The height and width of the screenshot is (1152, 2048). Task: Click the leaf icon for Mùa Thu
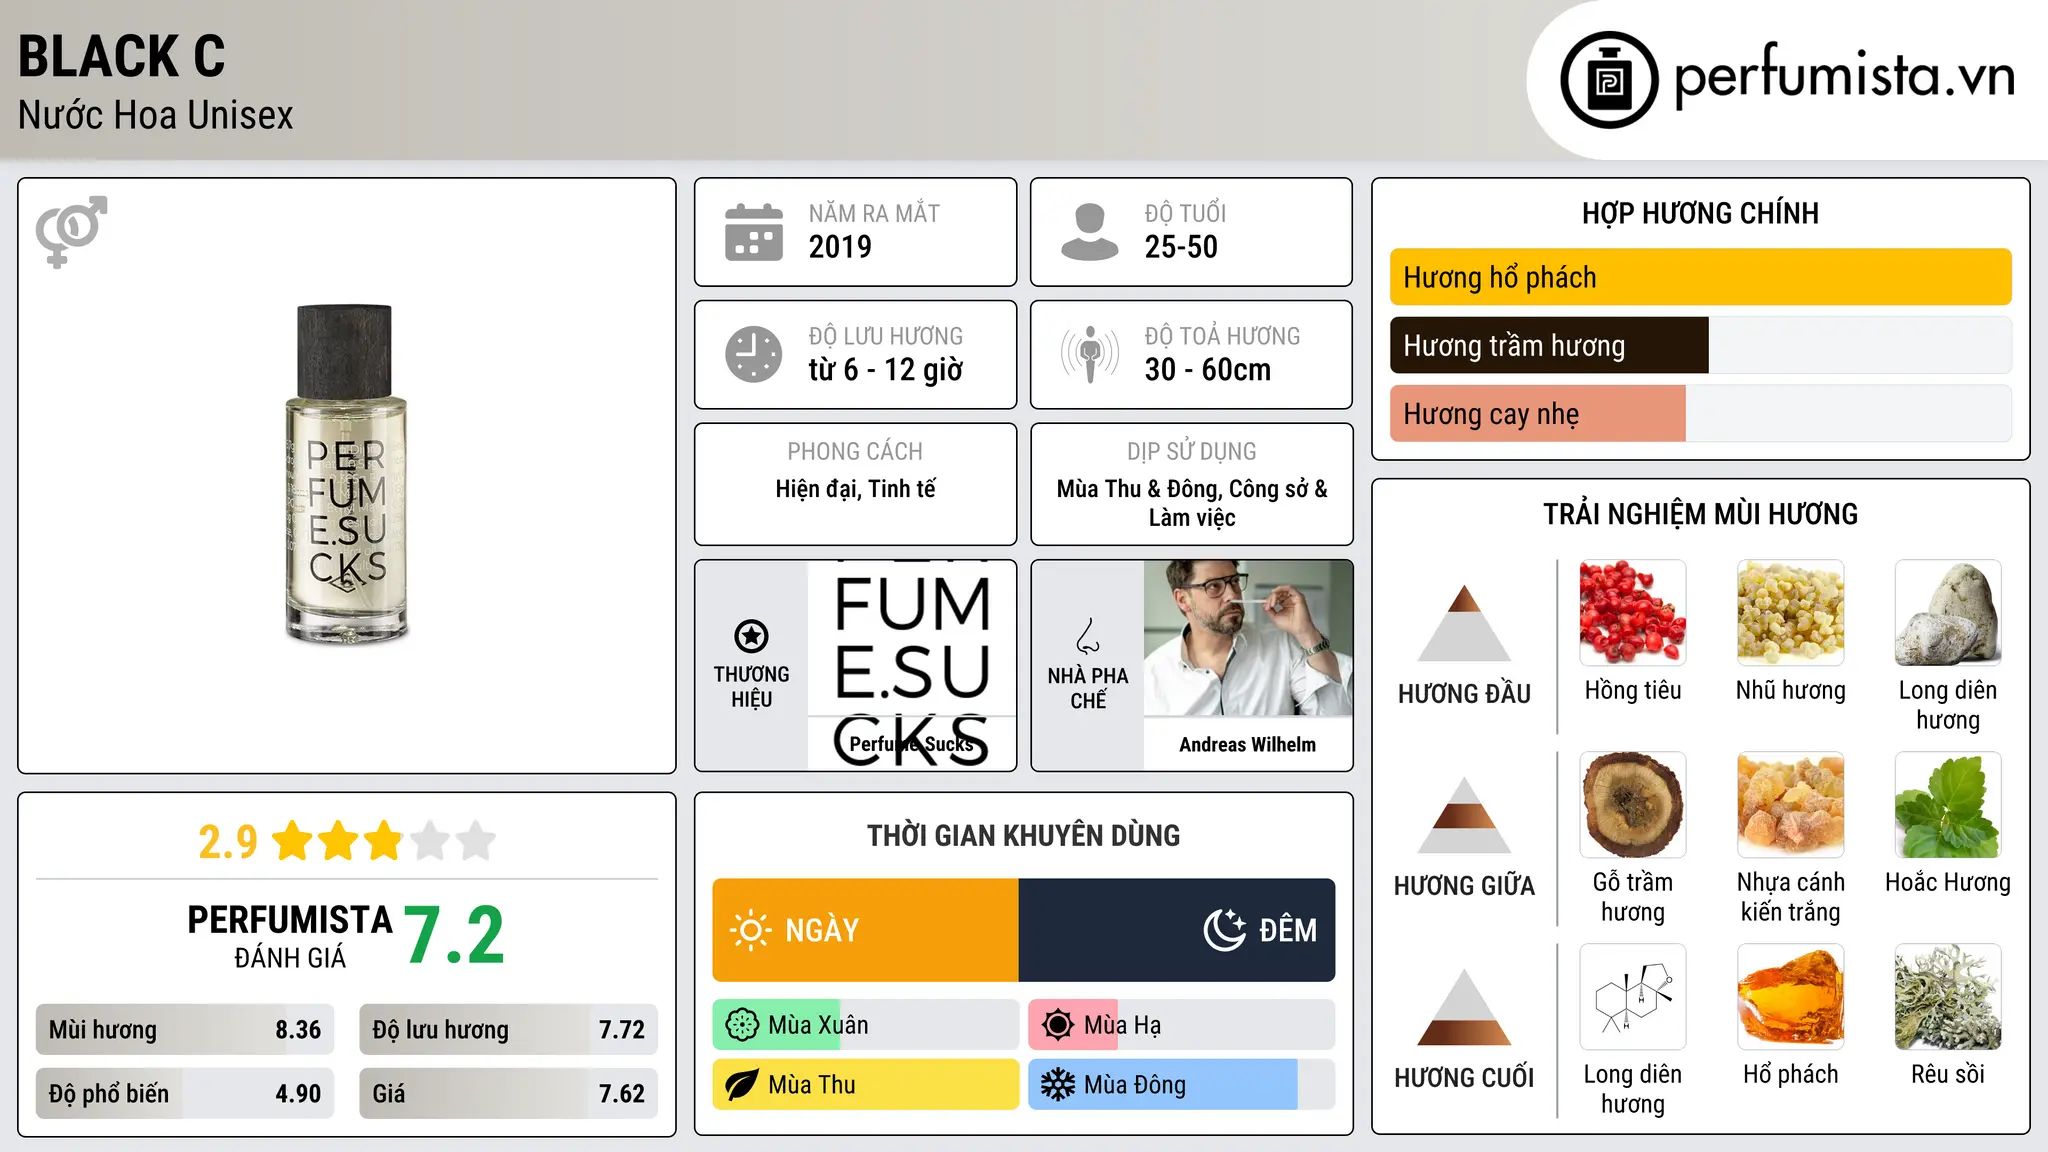742,1085
